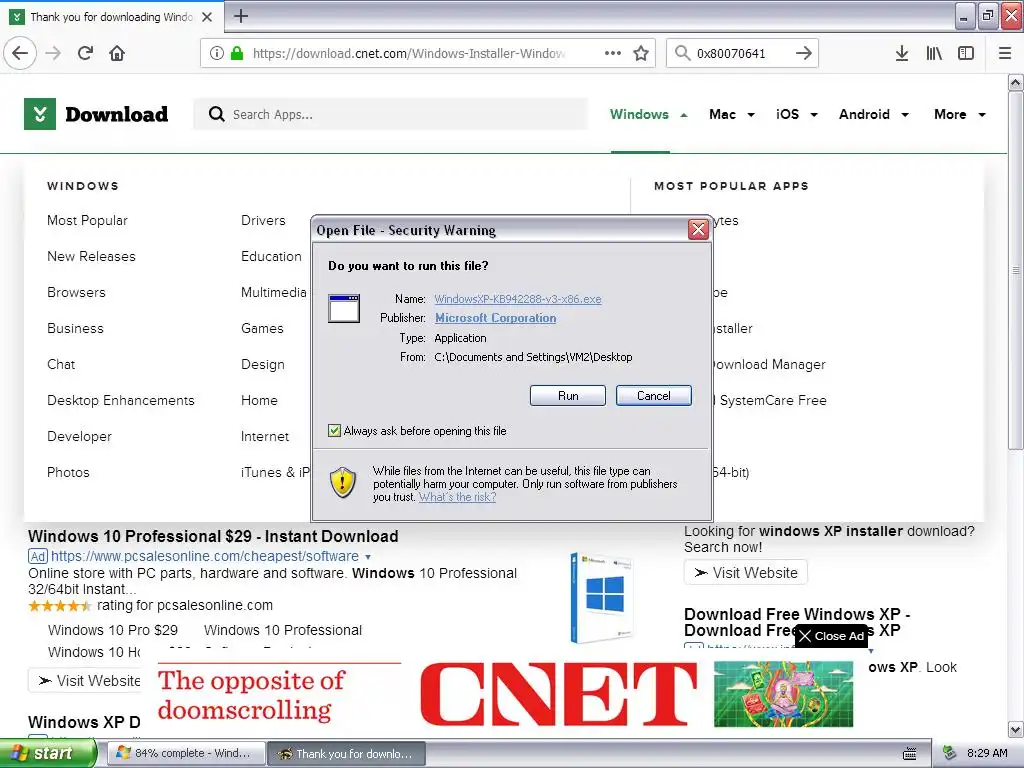Click the green Download logo icon
The image size is (1024, 768).
pos(40,114)
